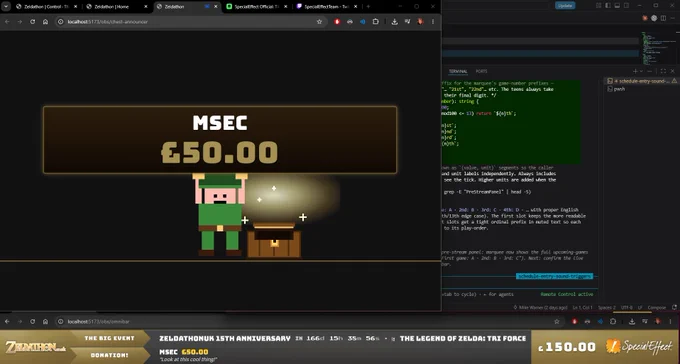Reload the chest-announcer page
Viewport: 680px width, 364px height.
(33, 22)
